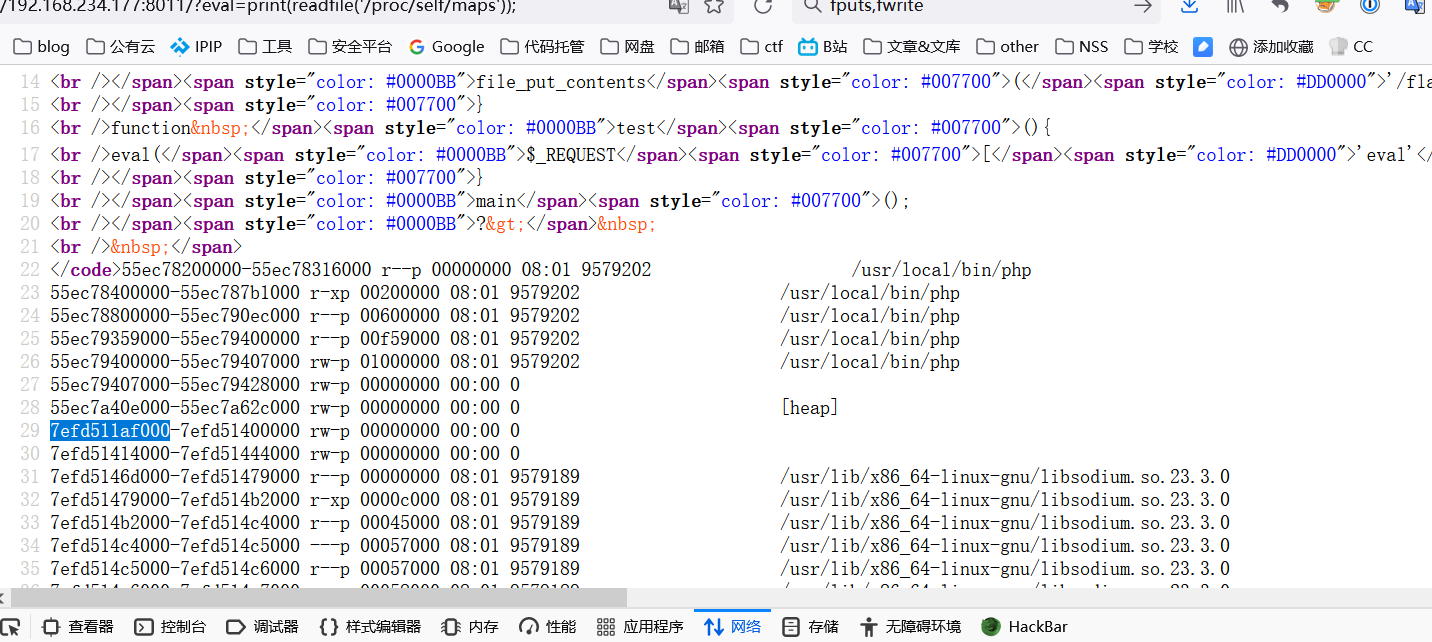Open the HackBar devtools tab
Screen dimensions: 1432x642
[x=1025, y=627]
